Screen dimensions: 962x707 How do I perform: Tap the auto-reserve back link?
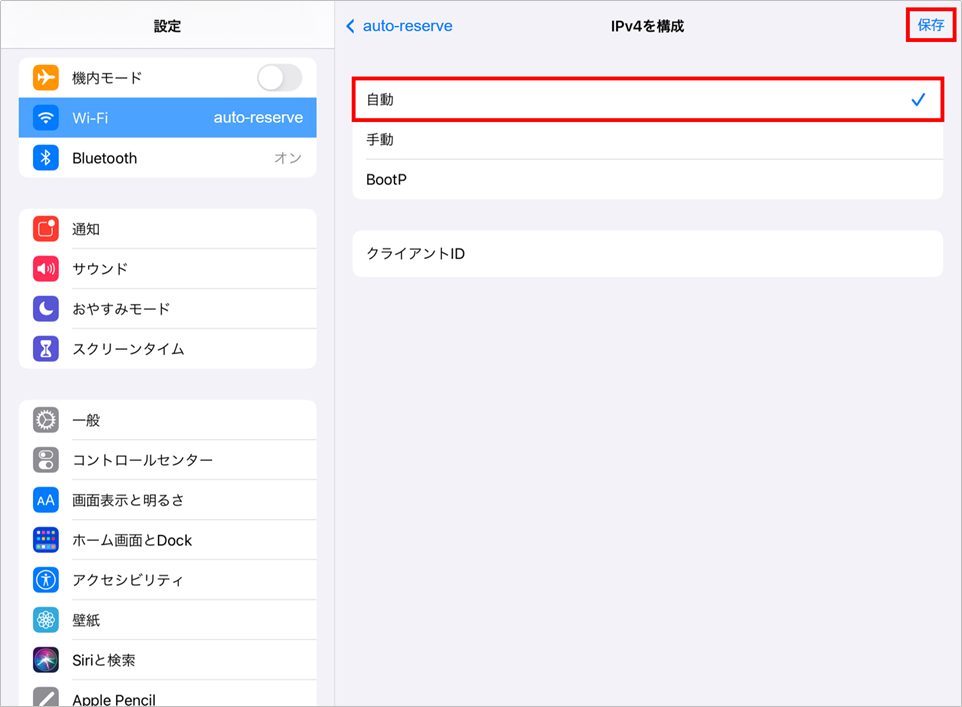(407, 26)
